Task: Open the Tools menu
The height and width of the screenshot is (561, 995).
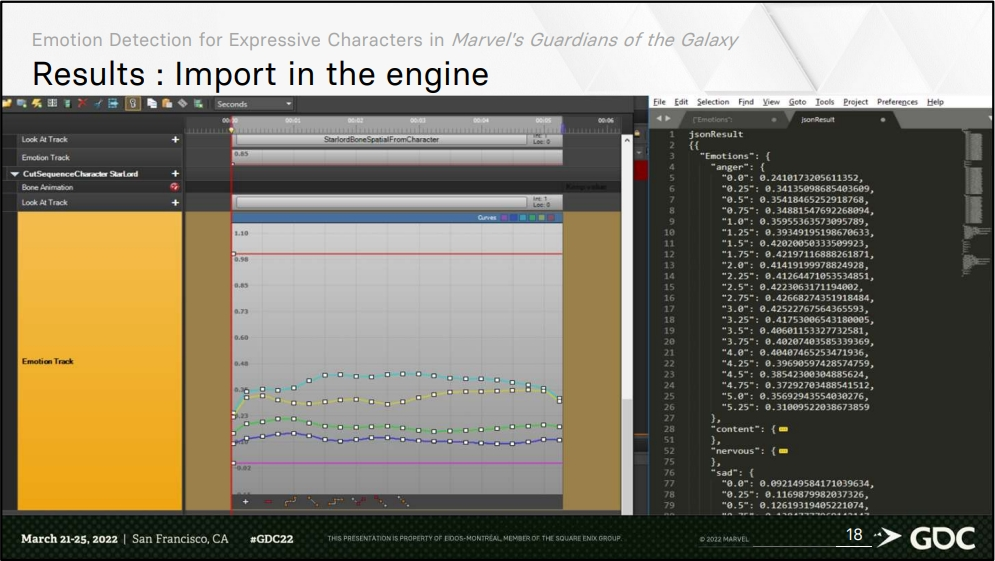Action: [x=824, y=102]
